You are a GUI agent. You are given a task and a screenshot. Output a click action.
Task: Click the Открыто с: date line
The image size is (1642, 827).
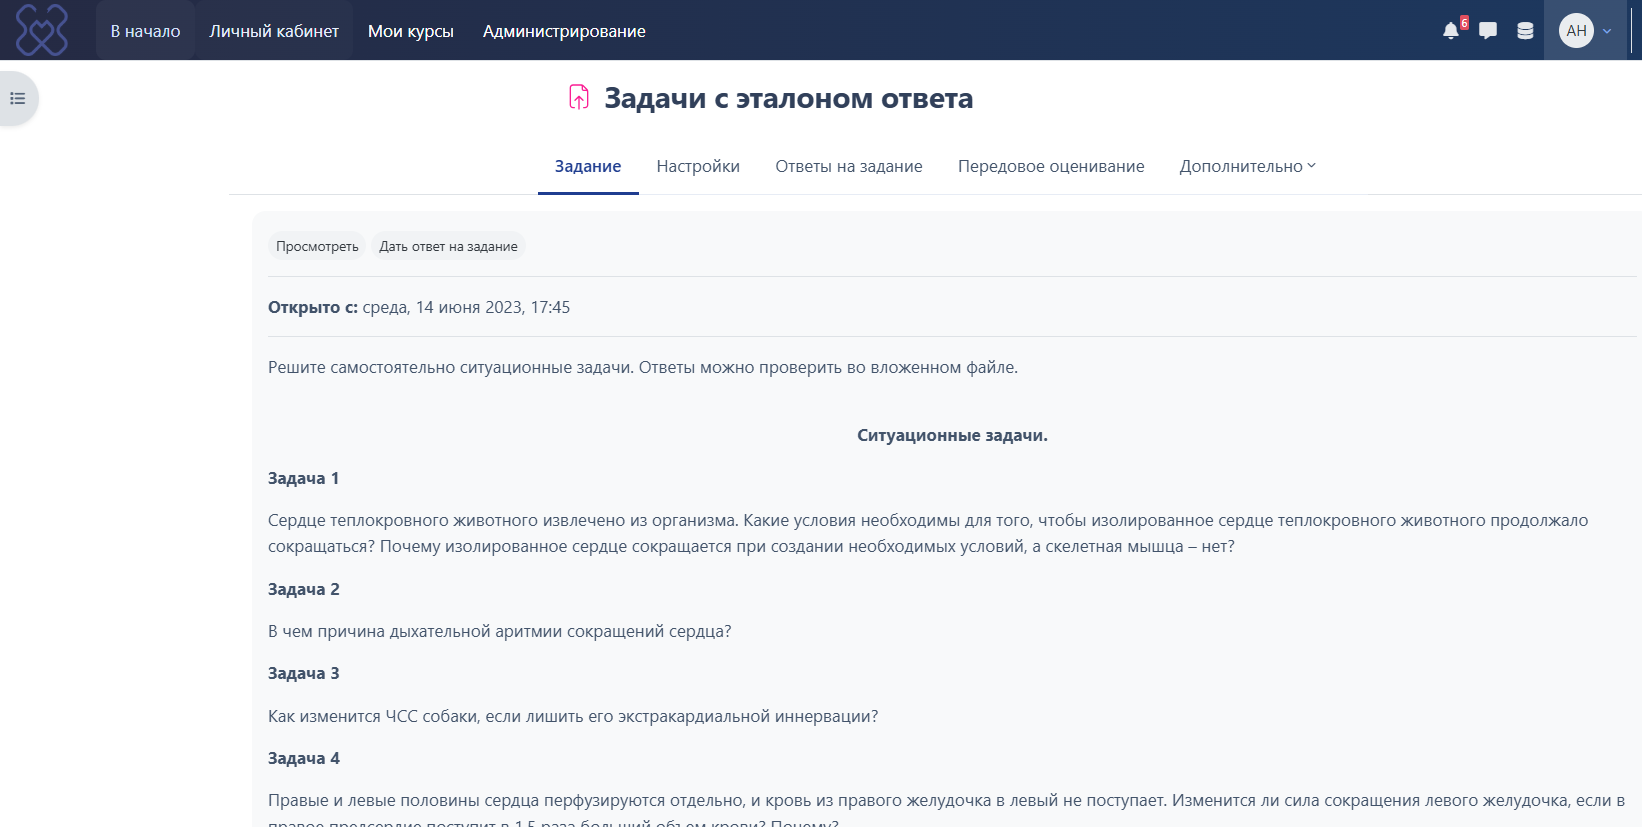pyautogui.click(x=419, y=307)
